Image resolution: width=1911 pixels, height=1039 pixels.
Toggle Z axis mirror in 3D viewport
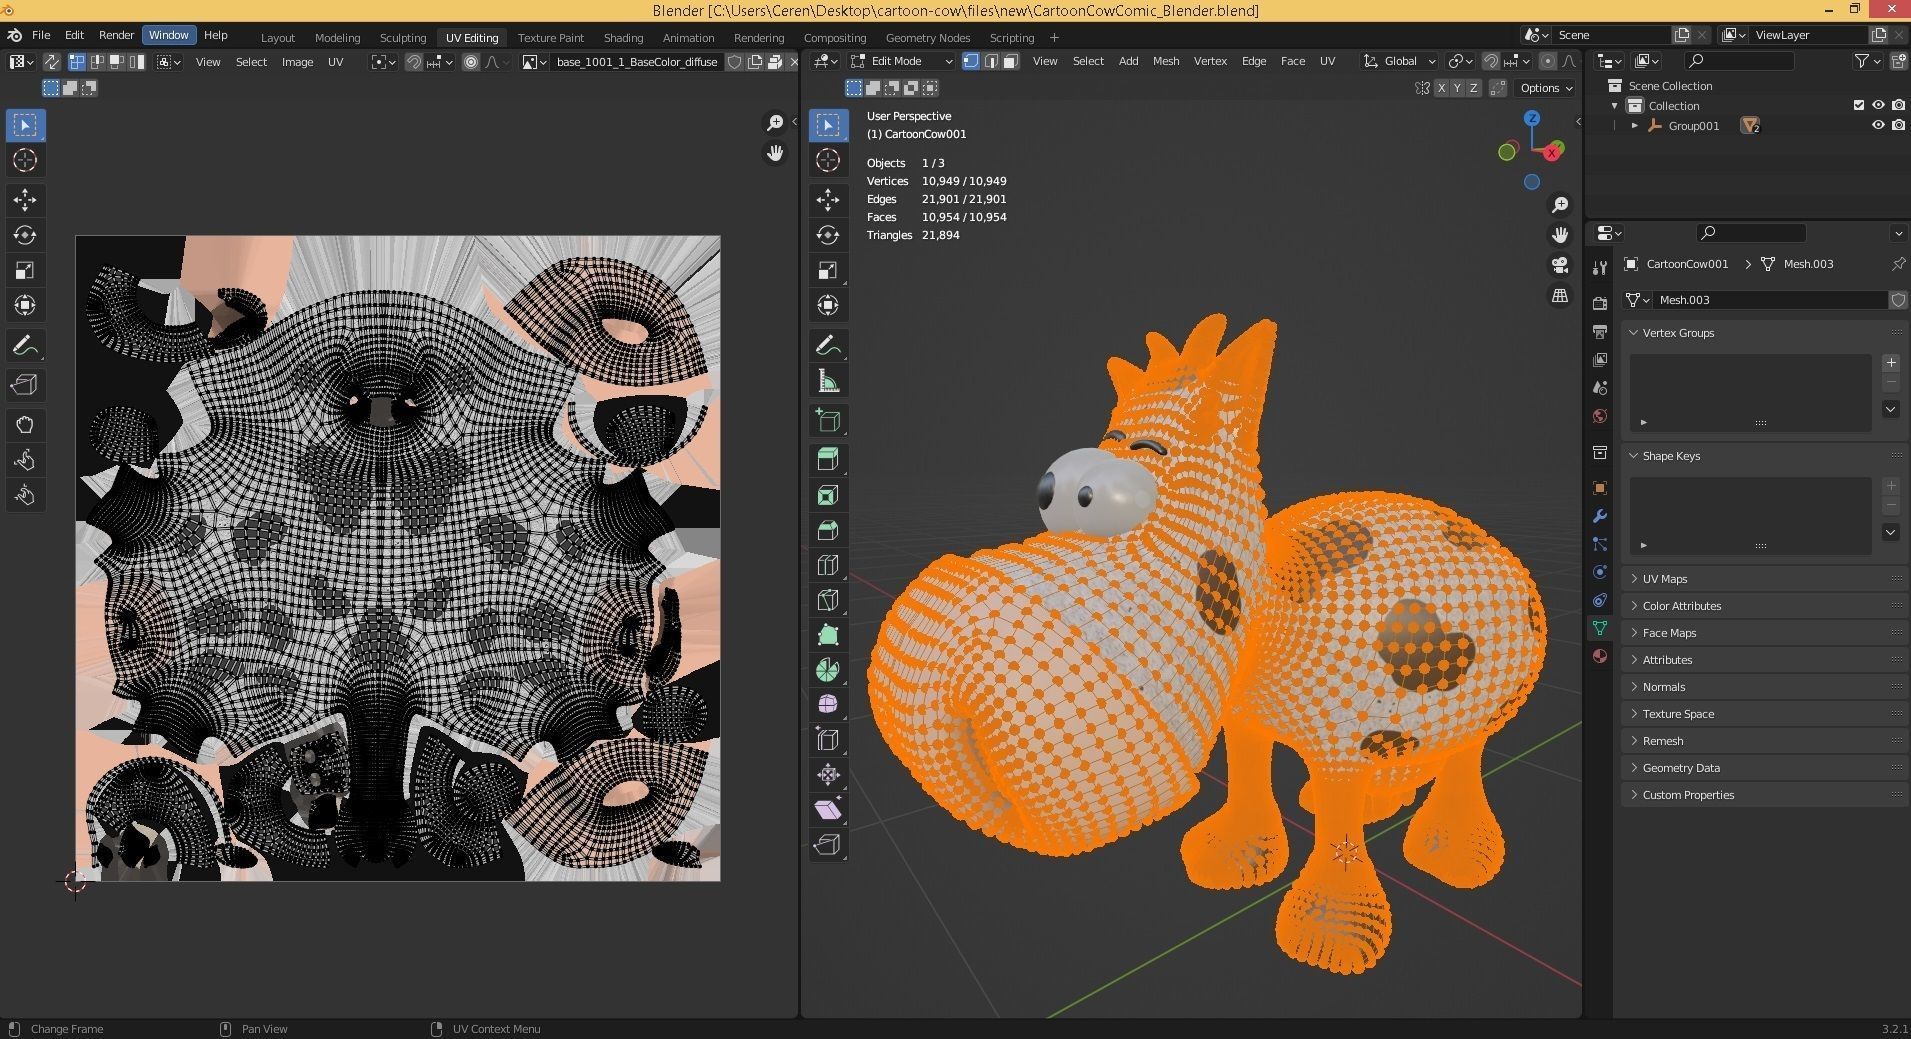click(1473, 88)
